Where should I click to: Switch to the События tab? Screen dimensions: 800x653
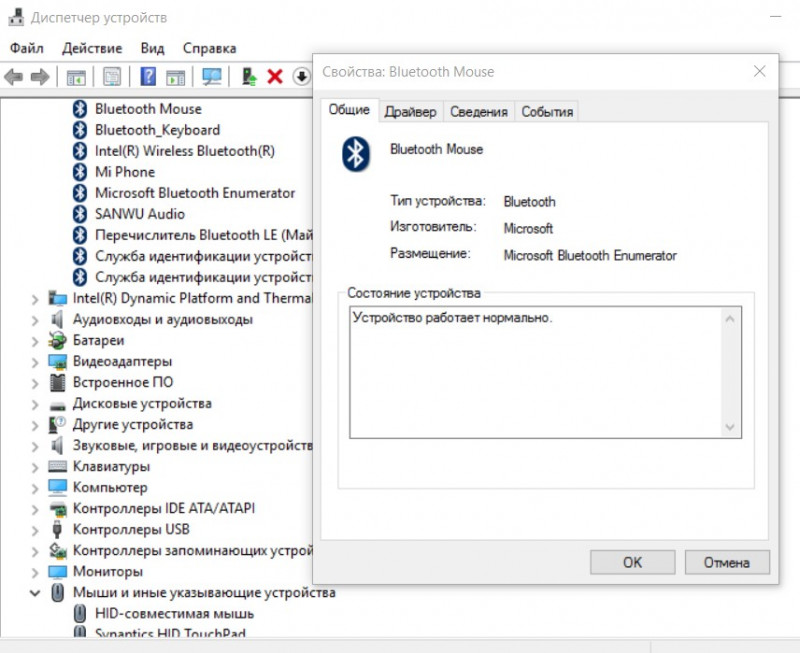click(x=547, y=112)
